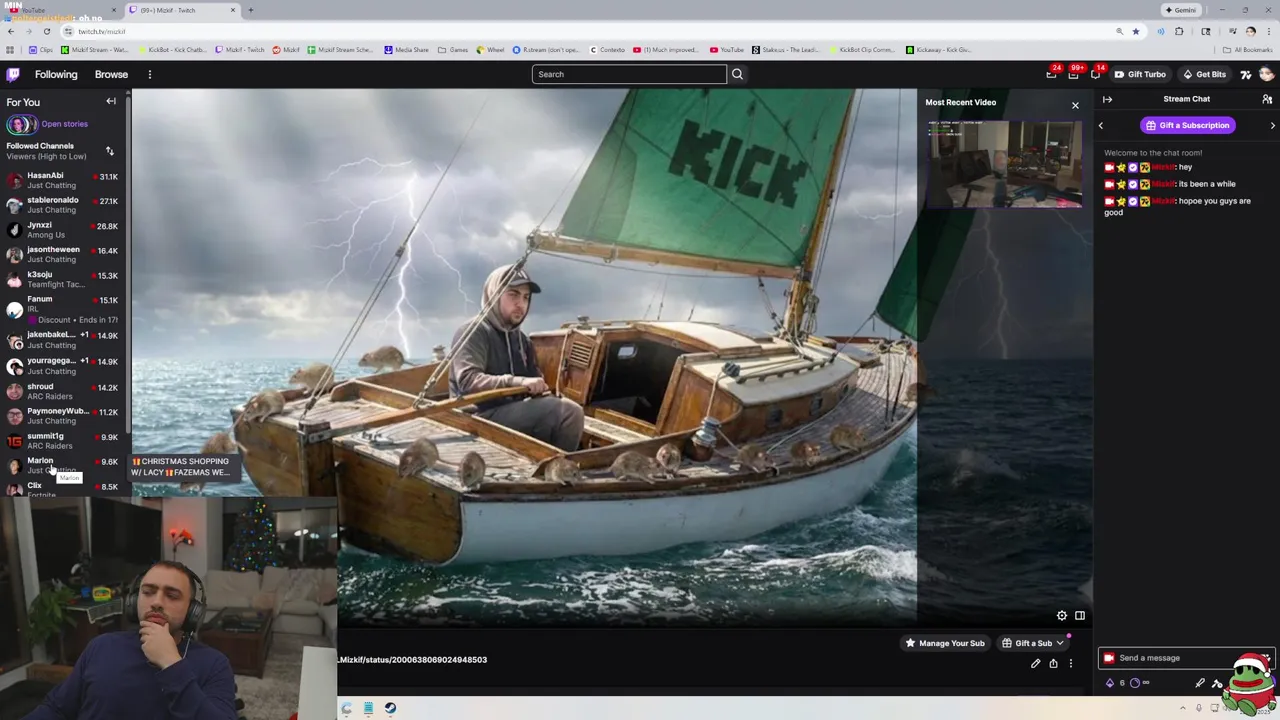Open All Bookmarks folder

(x=1247, y=49)
